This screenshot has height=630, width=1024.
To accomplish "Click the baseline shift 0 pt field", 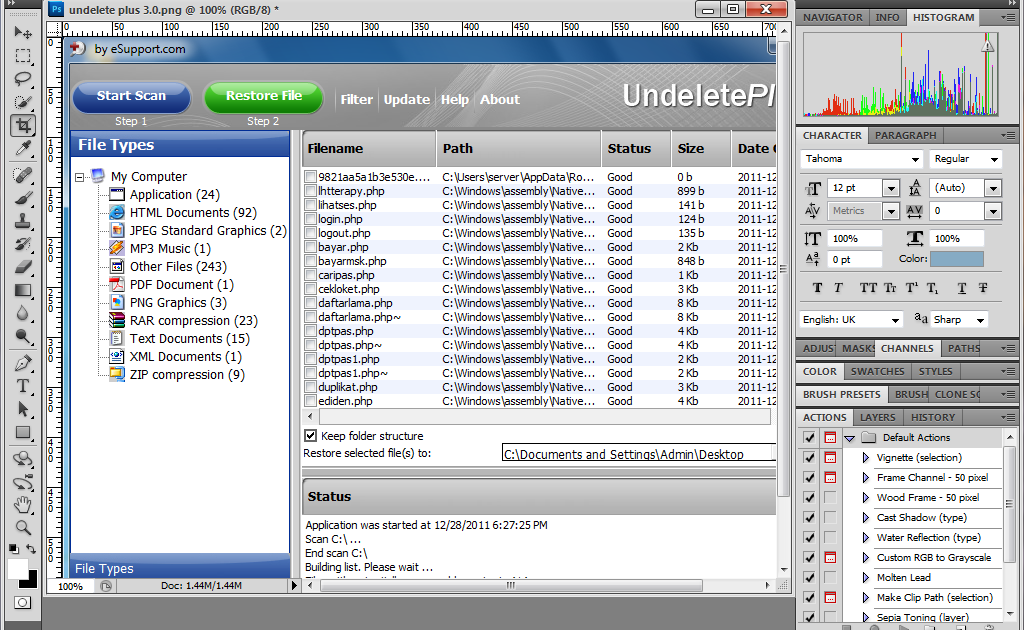I will [x=855, y=259].
